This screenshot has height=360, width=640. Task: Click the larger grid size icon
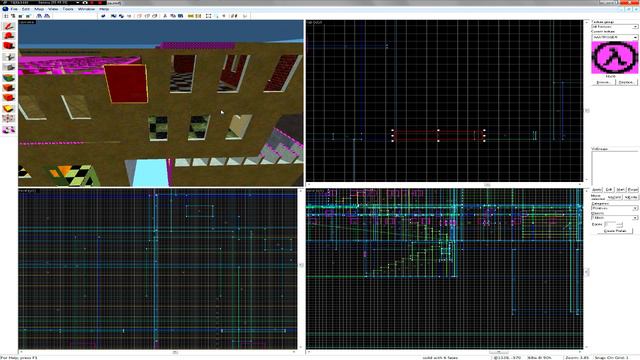(x=28, y=16)
